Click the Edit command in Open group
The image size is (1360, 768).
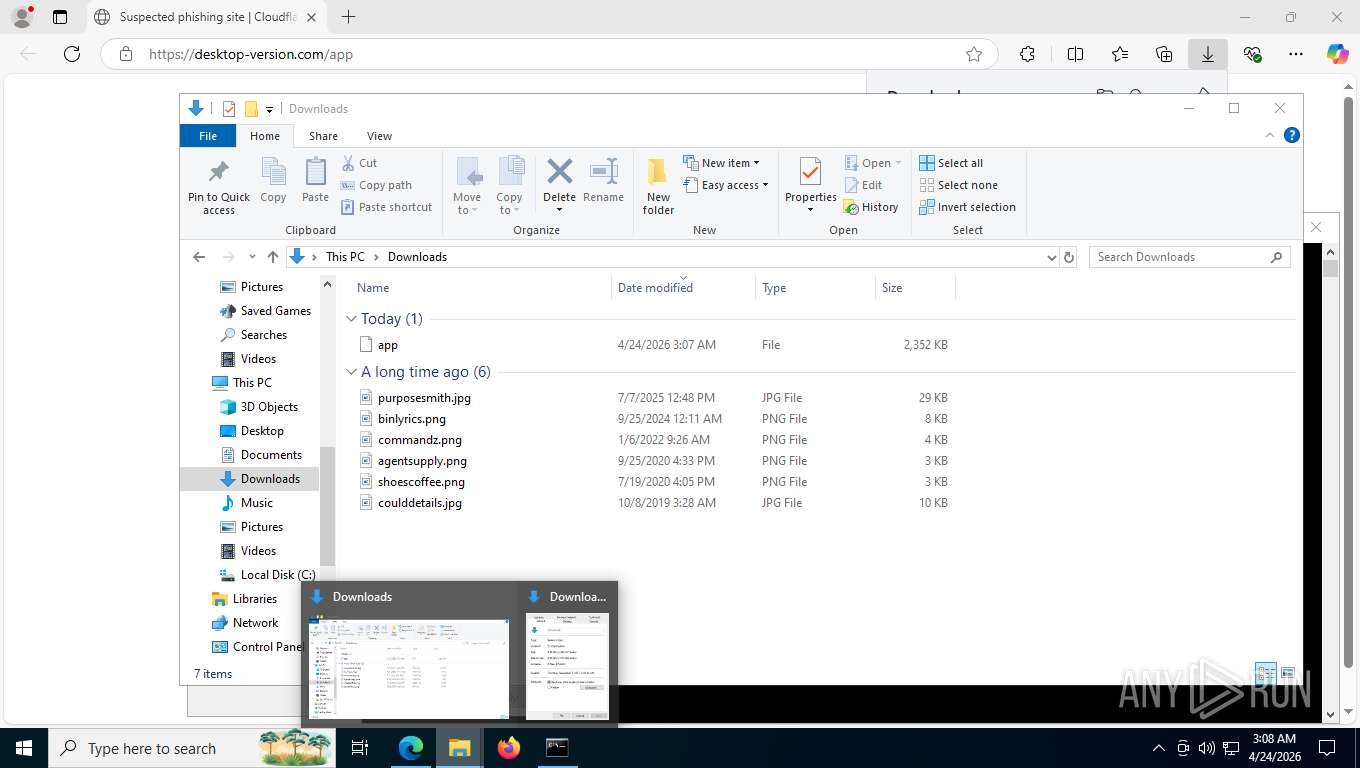tap(863, 185)
